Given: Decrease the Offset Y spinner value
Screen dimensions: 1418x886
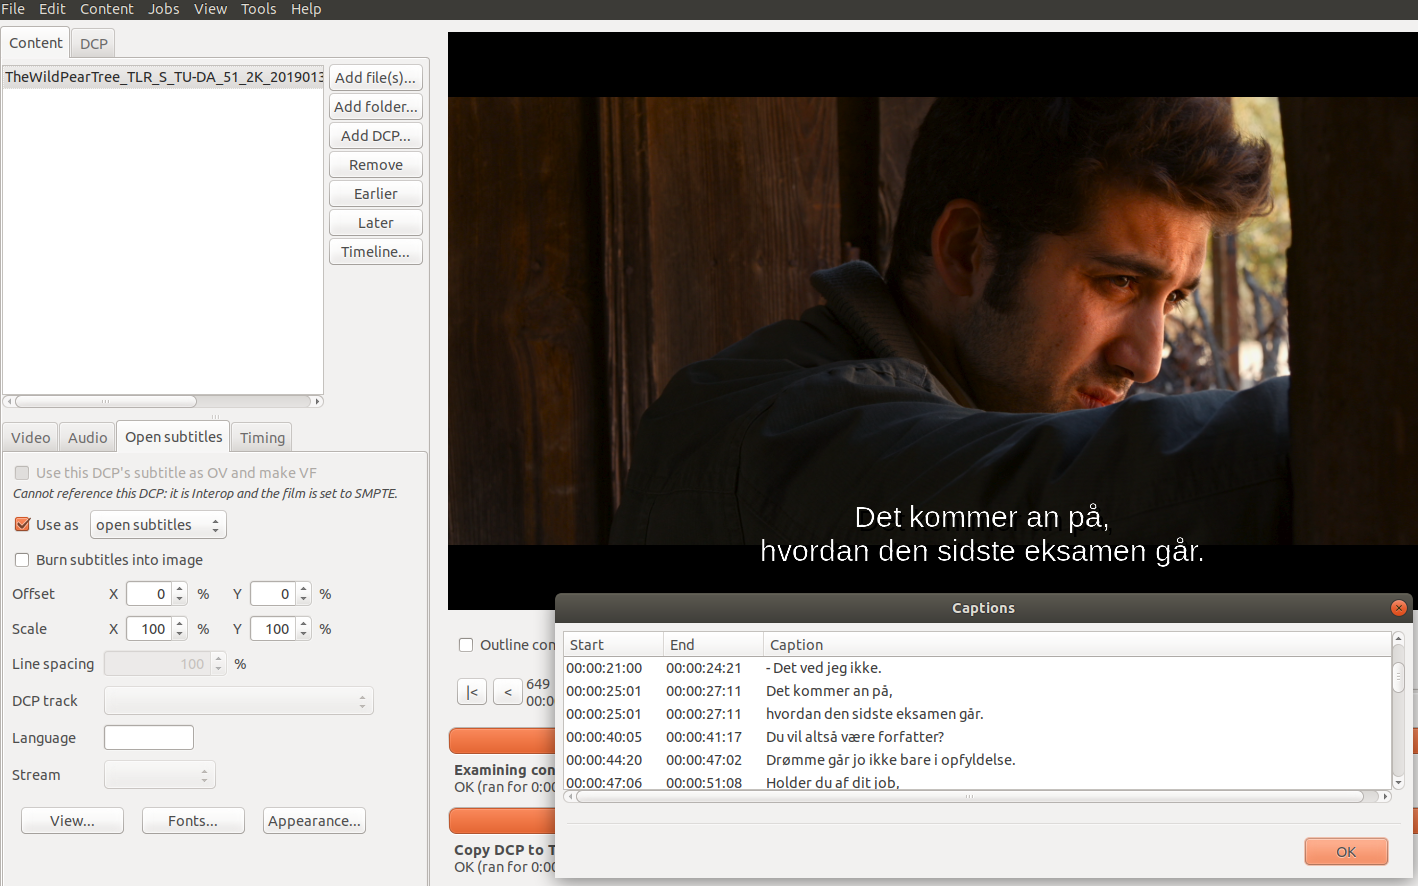Looking at the screenshot, I should click(x=304, y=599).
